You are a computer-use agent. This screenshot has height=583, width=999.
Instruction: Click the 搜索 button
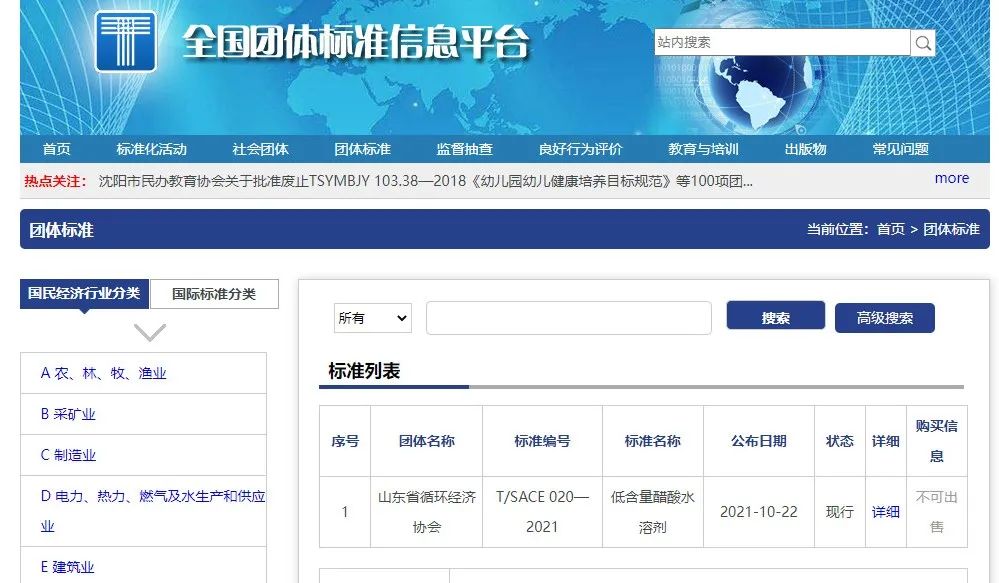pyautogui.click(x=775, y=317)
